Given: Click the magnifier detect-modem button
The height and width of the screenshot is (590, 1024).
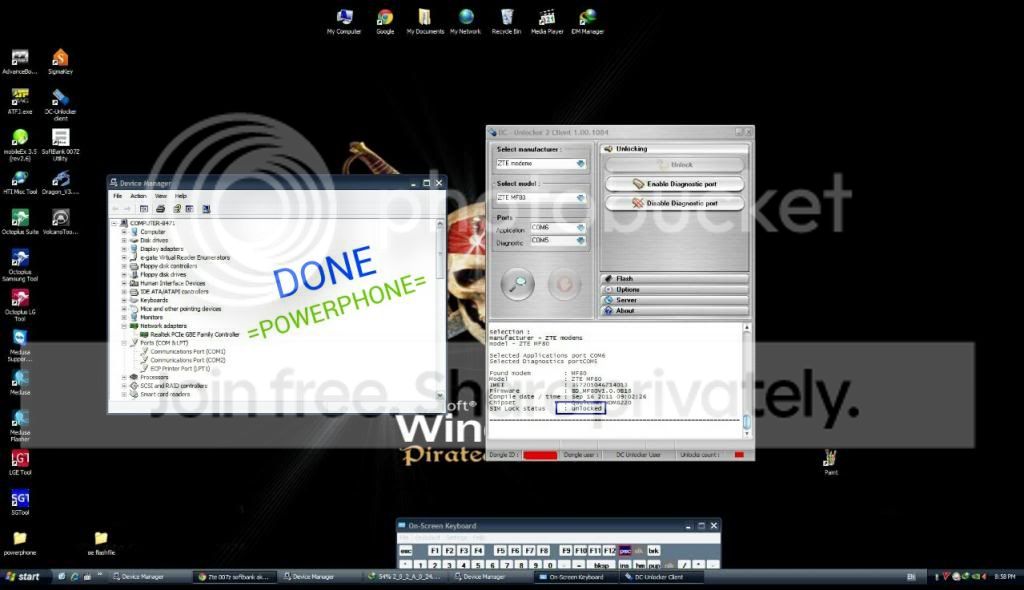Looking at the screenshot, I should (517, 285).
